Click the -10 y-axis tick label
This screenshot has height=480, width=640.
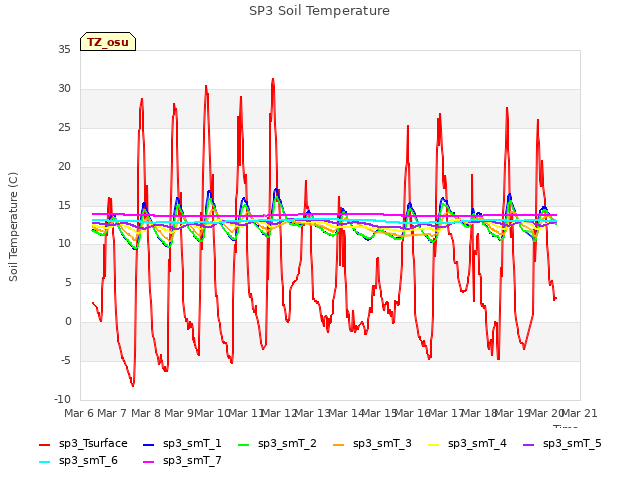click(62, 400)
